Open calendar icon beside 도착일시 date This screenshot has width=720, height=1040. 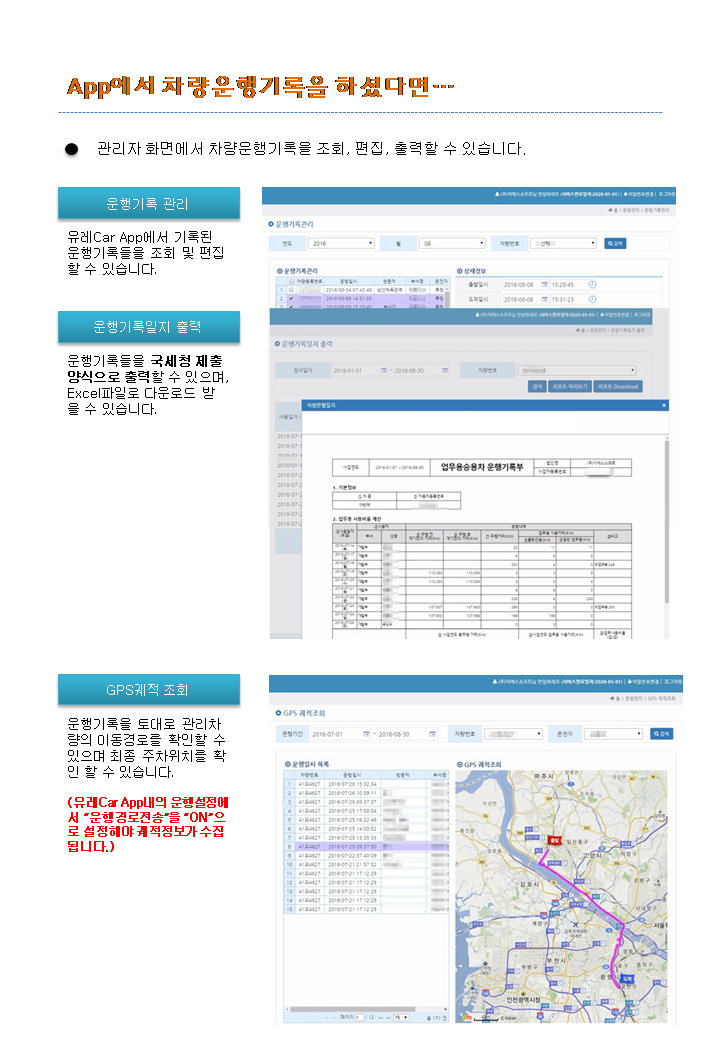(545, 298)
